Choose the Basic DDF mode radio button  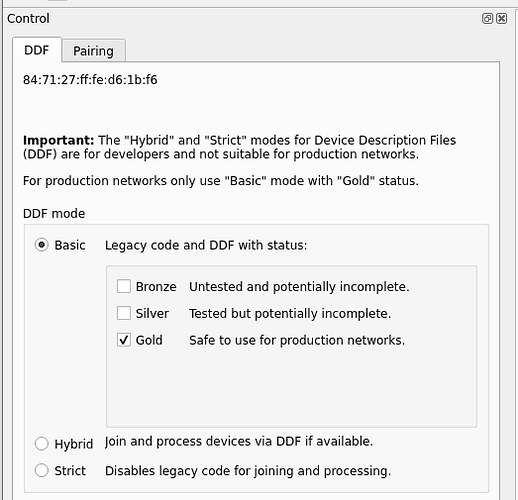(42, 245)
